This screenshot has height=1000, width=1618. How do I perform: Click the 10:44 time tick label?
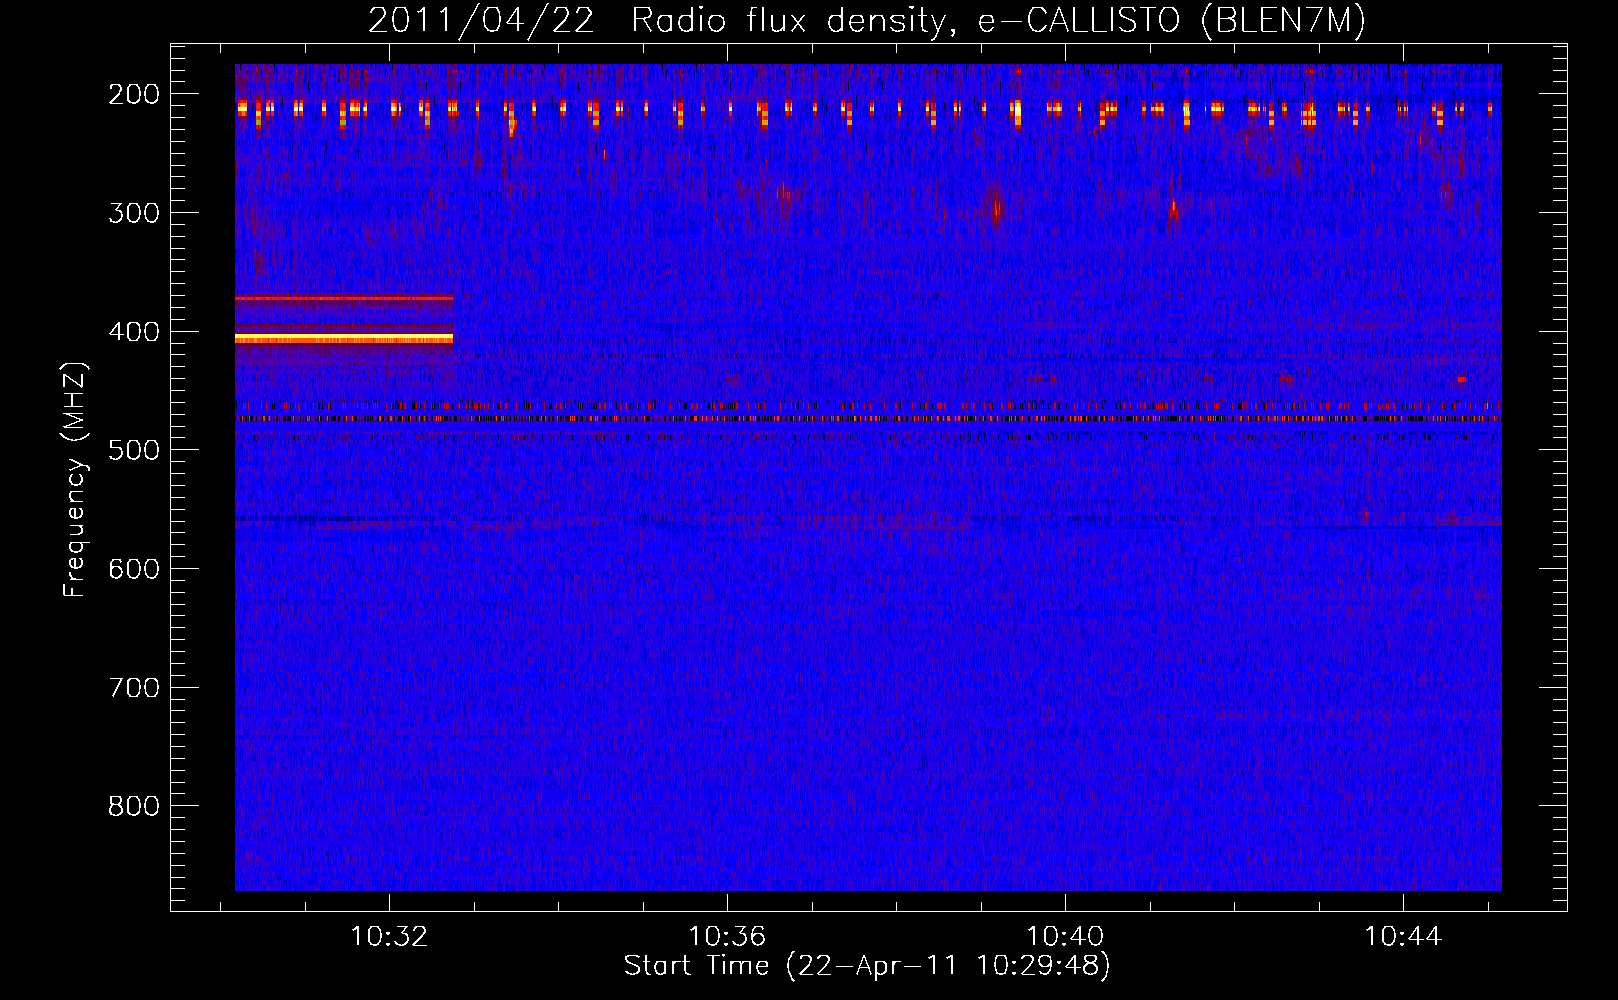point(1403,936)
